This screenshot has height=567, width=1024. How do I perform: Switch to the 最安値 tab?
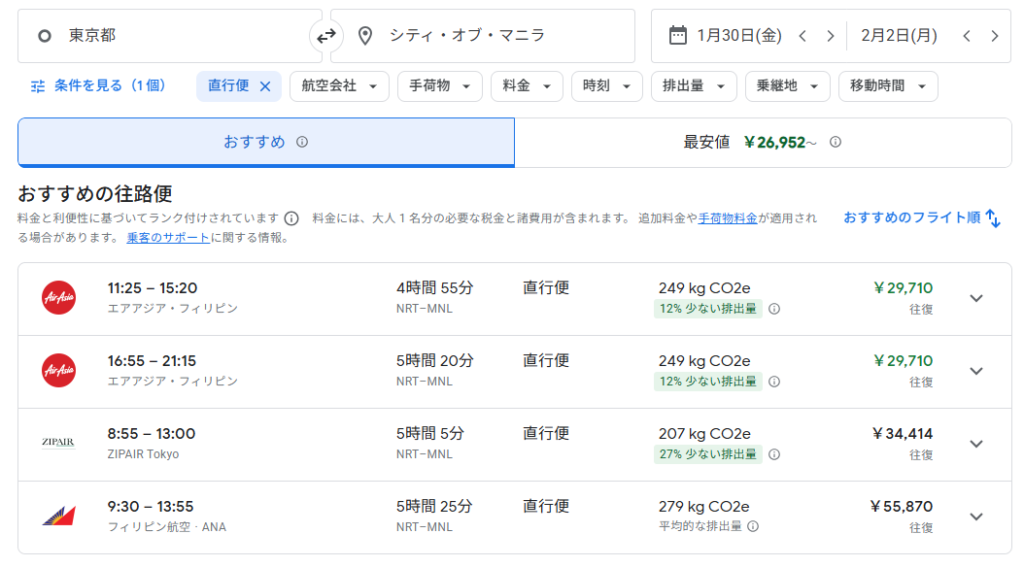(762, 142)
